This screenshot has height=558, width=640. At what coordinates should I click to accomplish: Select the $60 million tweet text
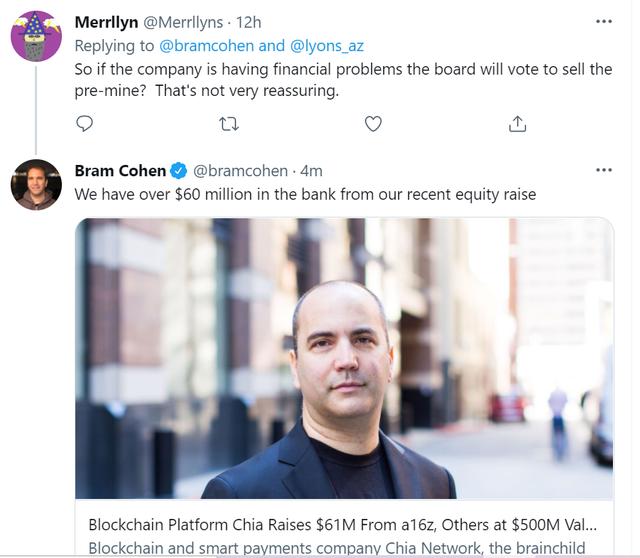[x=305, y=194]
